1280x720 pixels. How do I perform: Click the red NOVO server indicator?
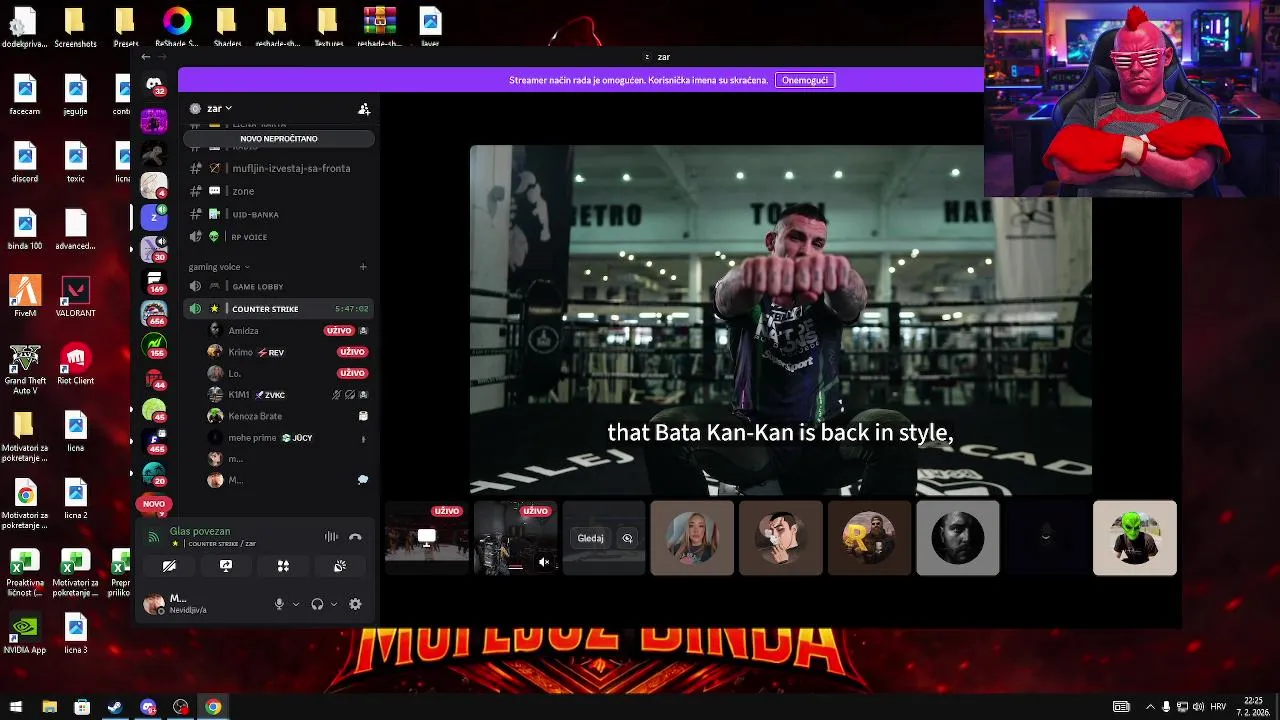154,504
